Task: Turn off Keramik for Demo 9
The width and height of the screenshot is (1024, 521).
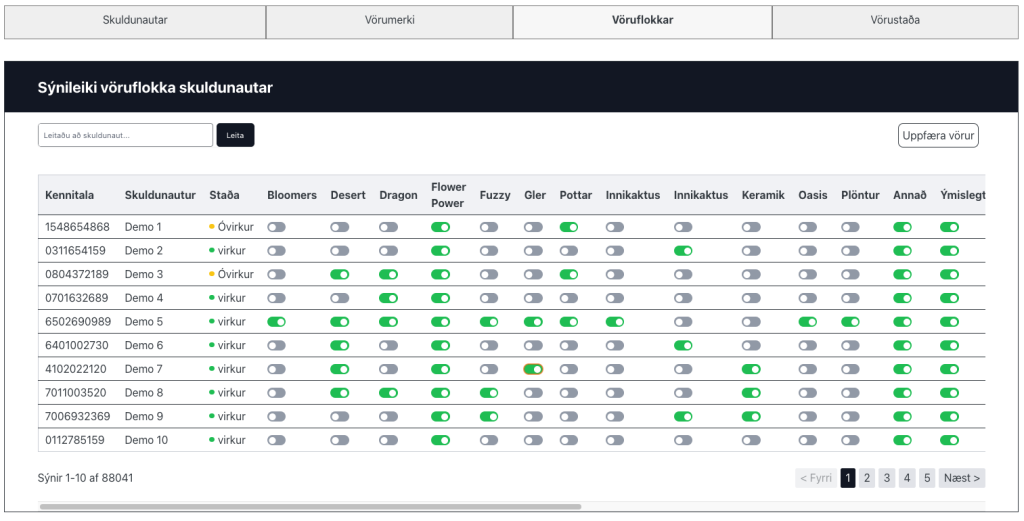Action: pos(751,416)
